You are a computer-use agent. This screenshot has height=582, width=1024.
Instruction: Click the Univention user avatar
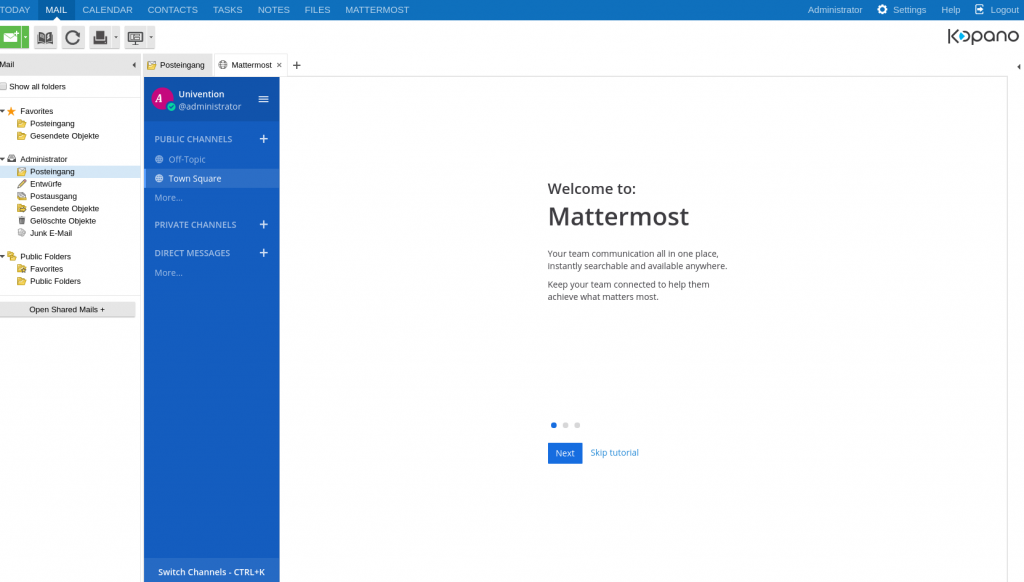tap(162, 99)
